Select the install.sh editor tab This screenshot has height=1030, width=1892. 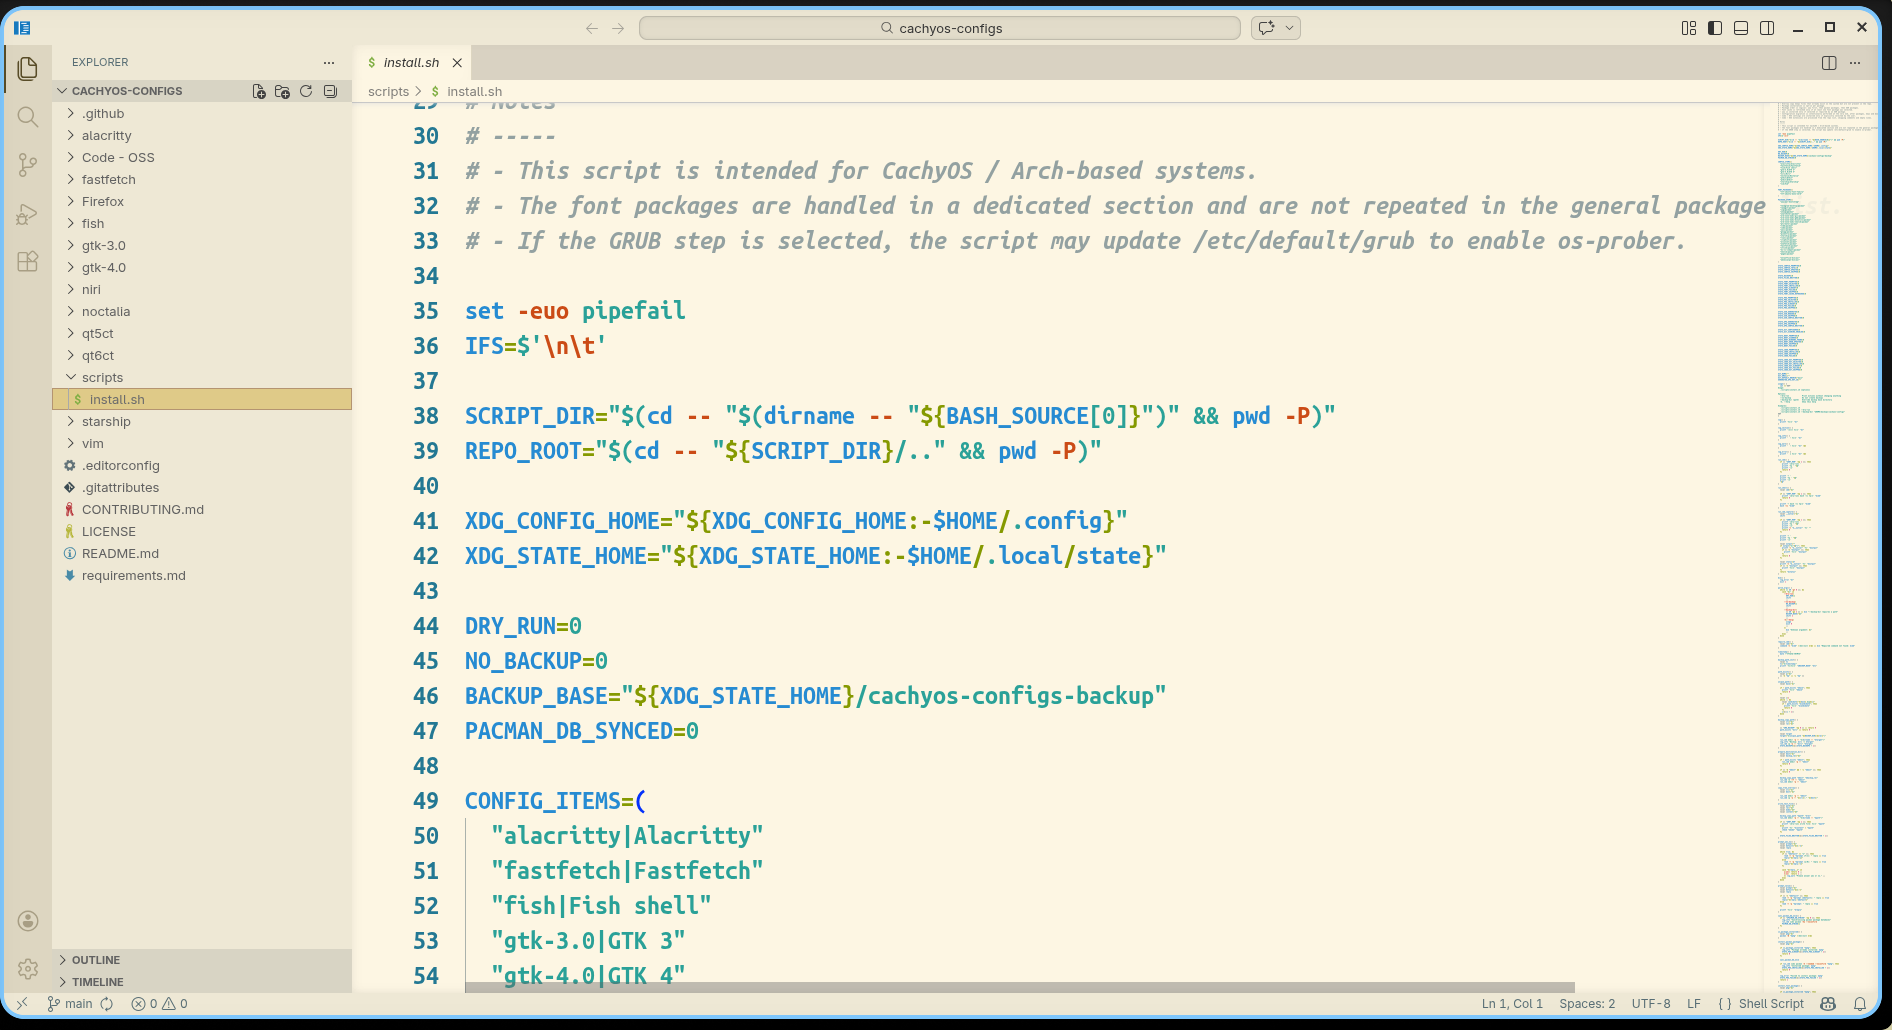coord(411,62)
